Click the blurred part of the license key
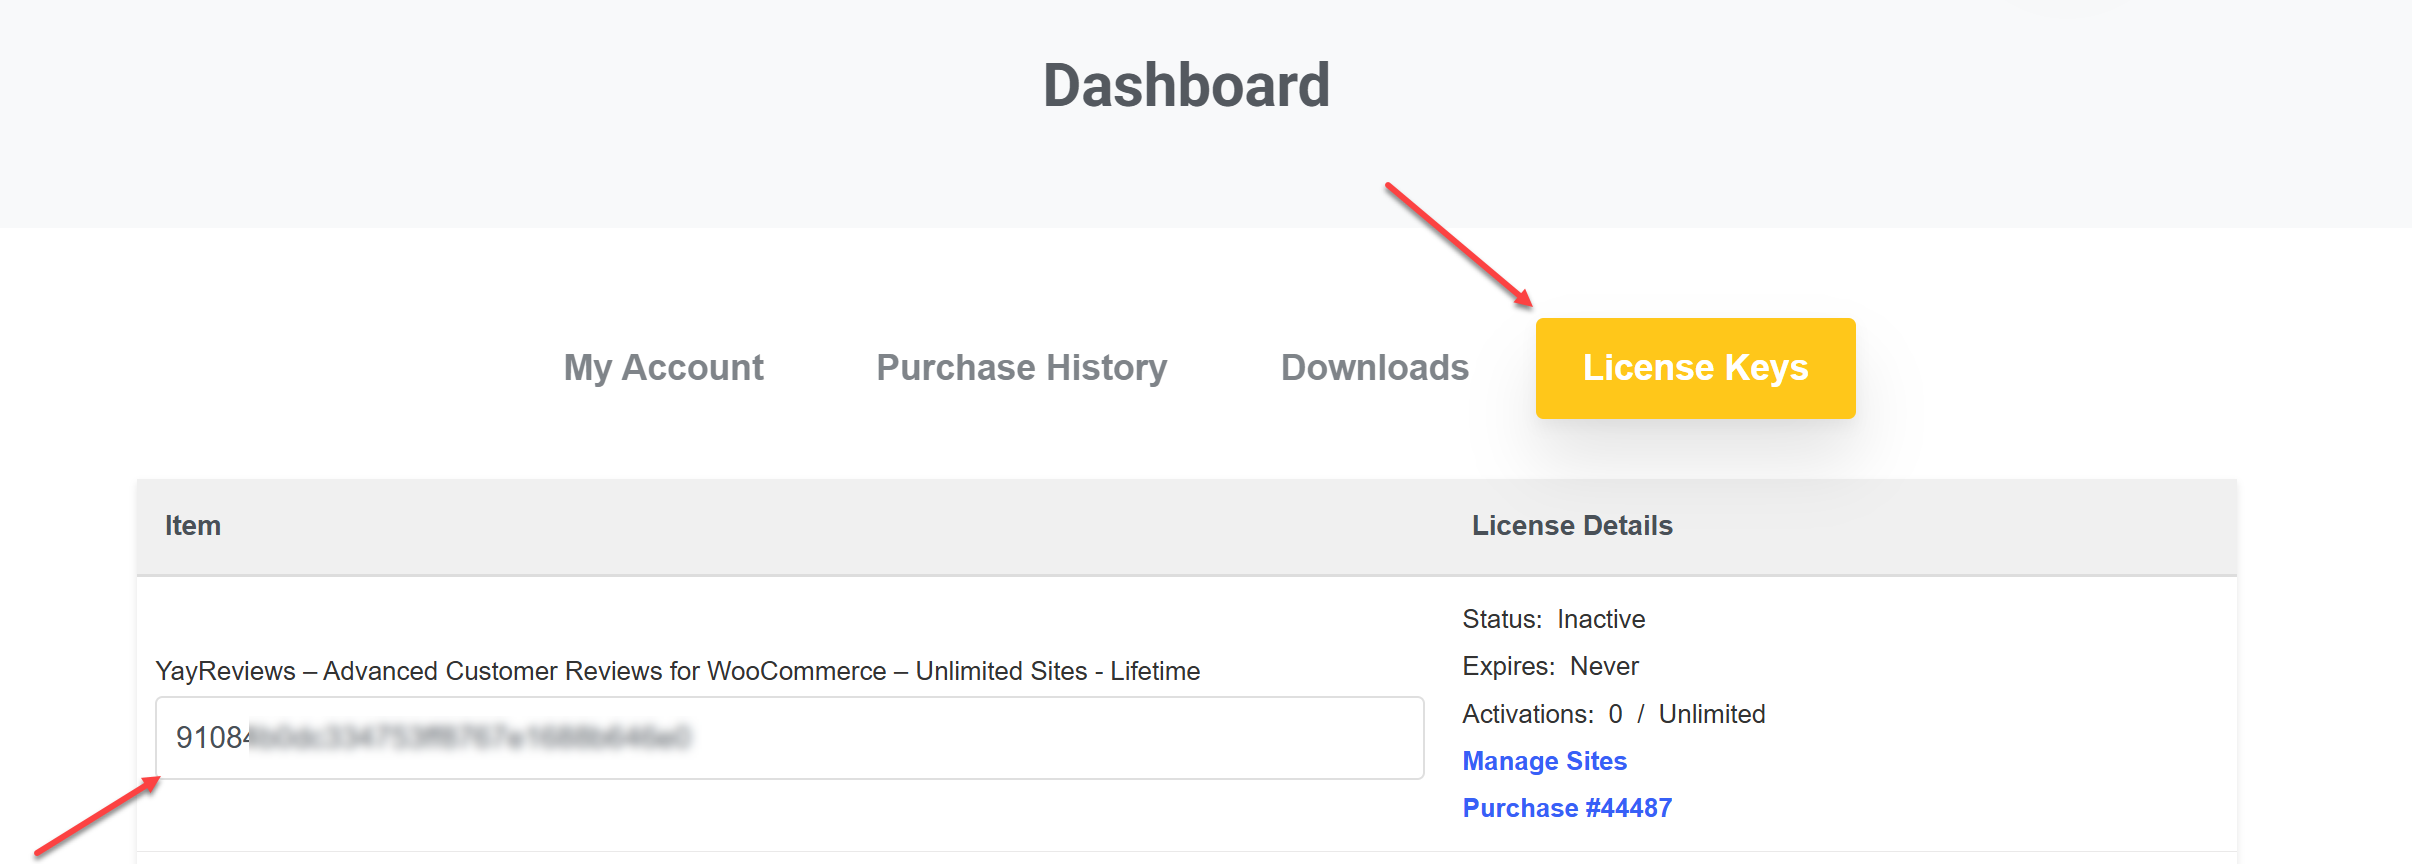2412x864 pixels. (x=470, y=738)
